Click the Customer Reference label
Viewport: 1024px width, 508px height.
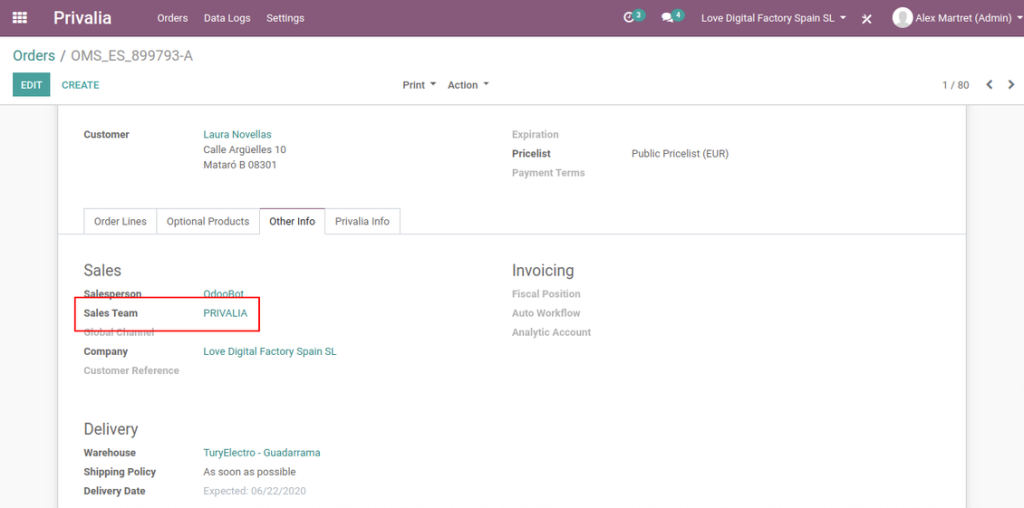[x=131, y=370]
